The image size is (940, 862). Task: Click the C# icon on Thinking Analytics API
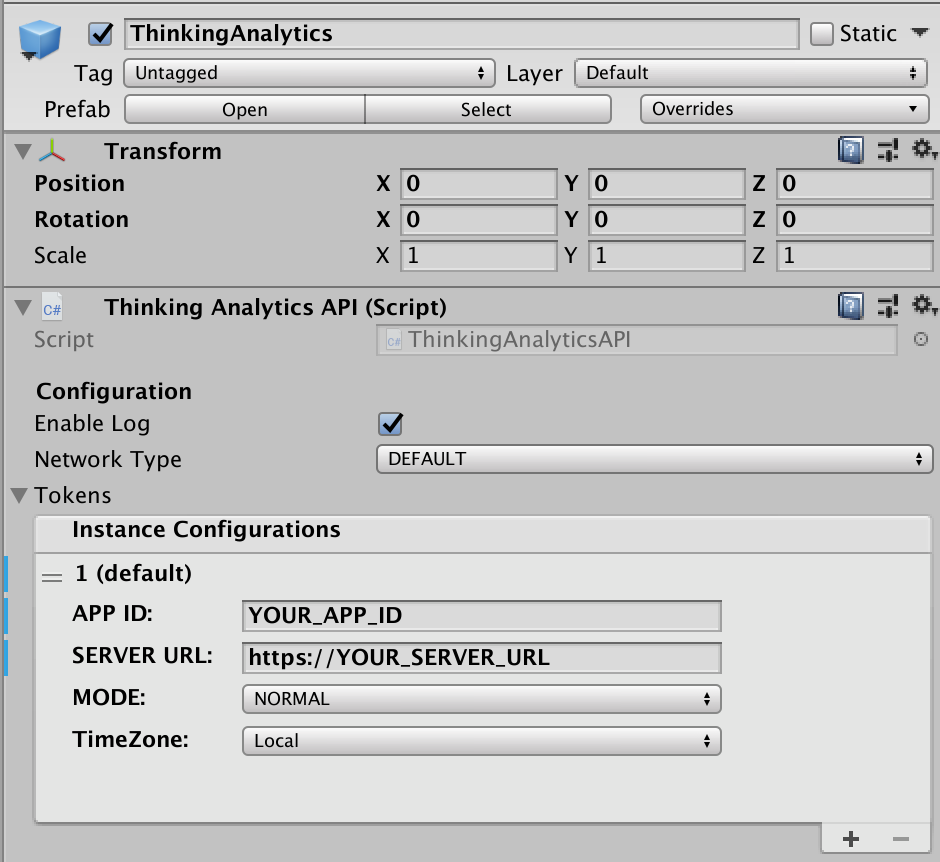pos(50,307)
